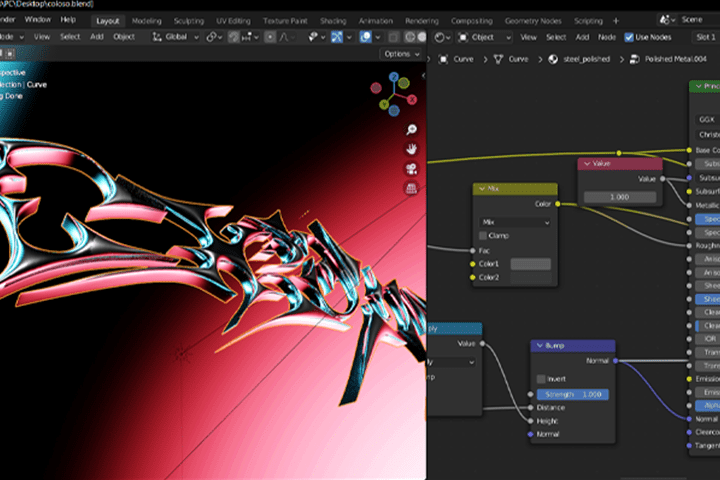The width and height of the screenshot is (720, 480).
Task: Click steel_polished in the breadcrumb
Action: [586, 59]
